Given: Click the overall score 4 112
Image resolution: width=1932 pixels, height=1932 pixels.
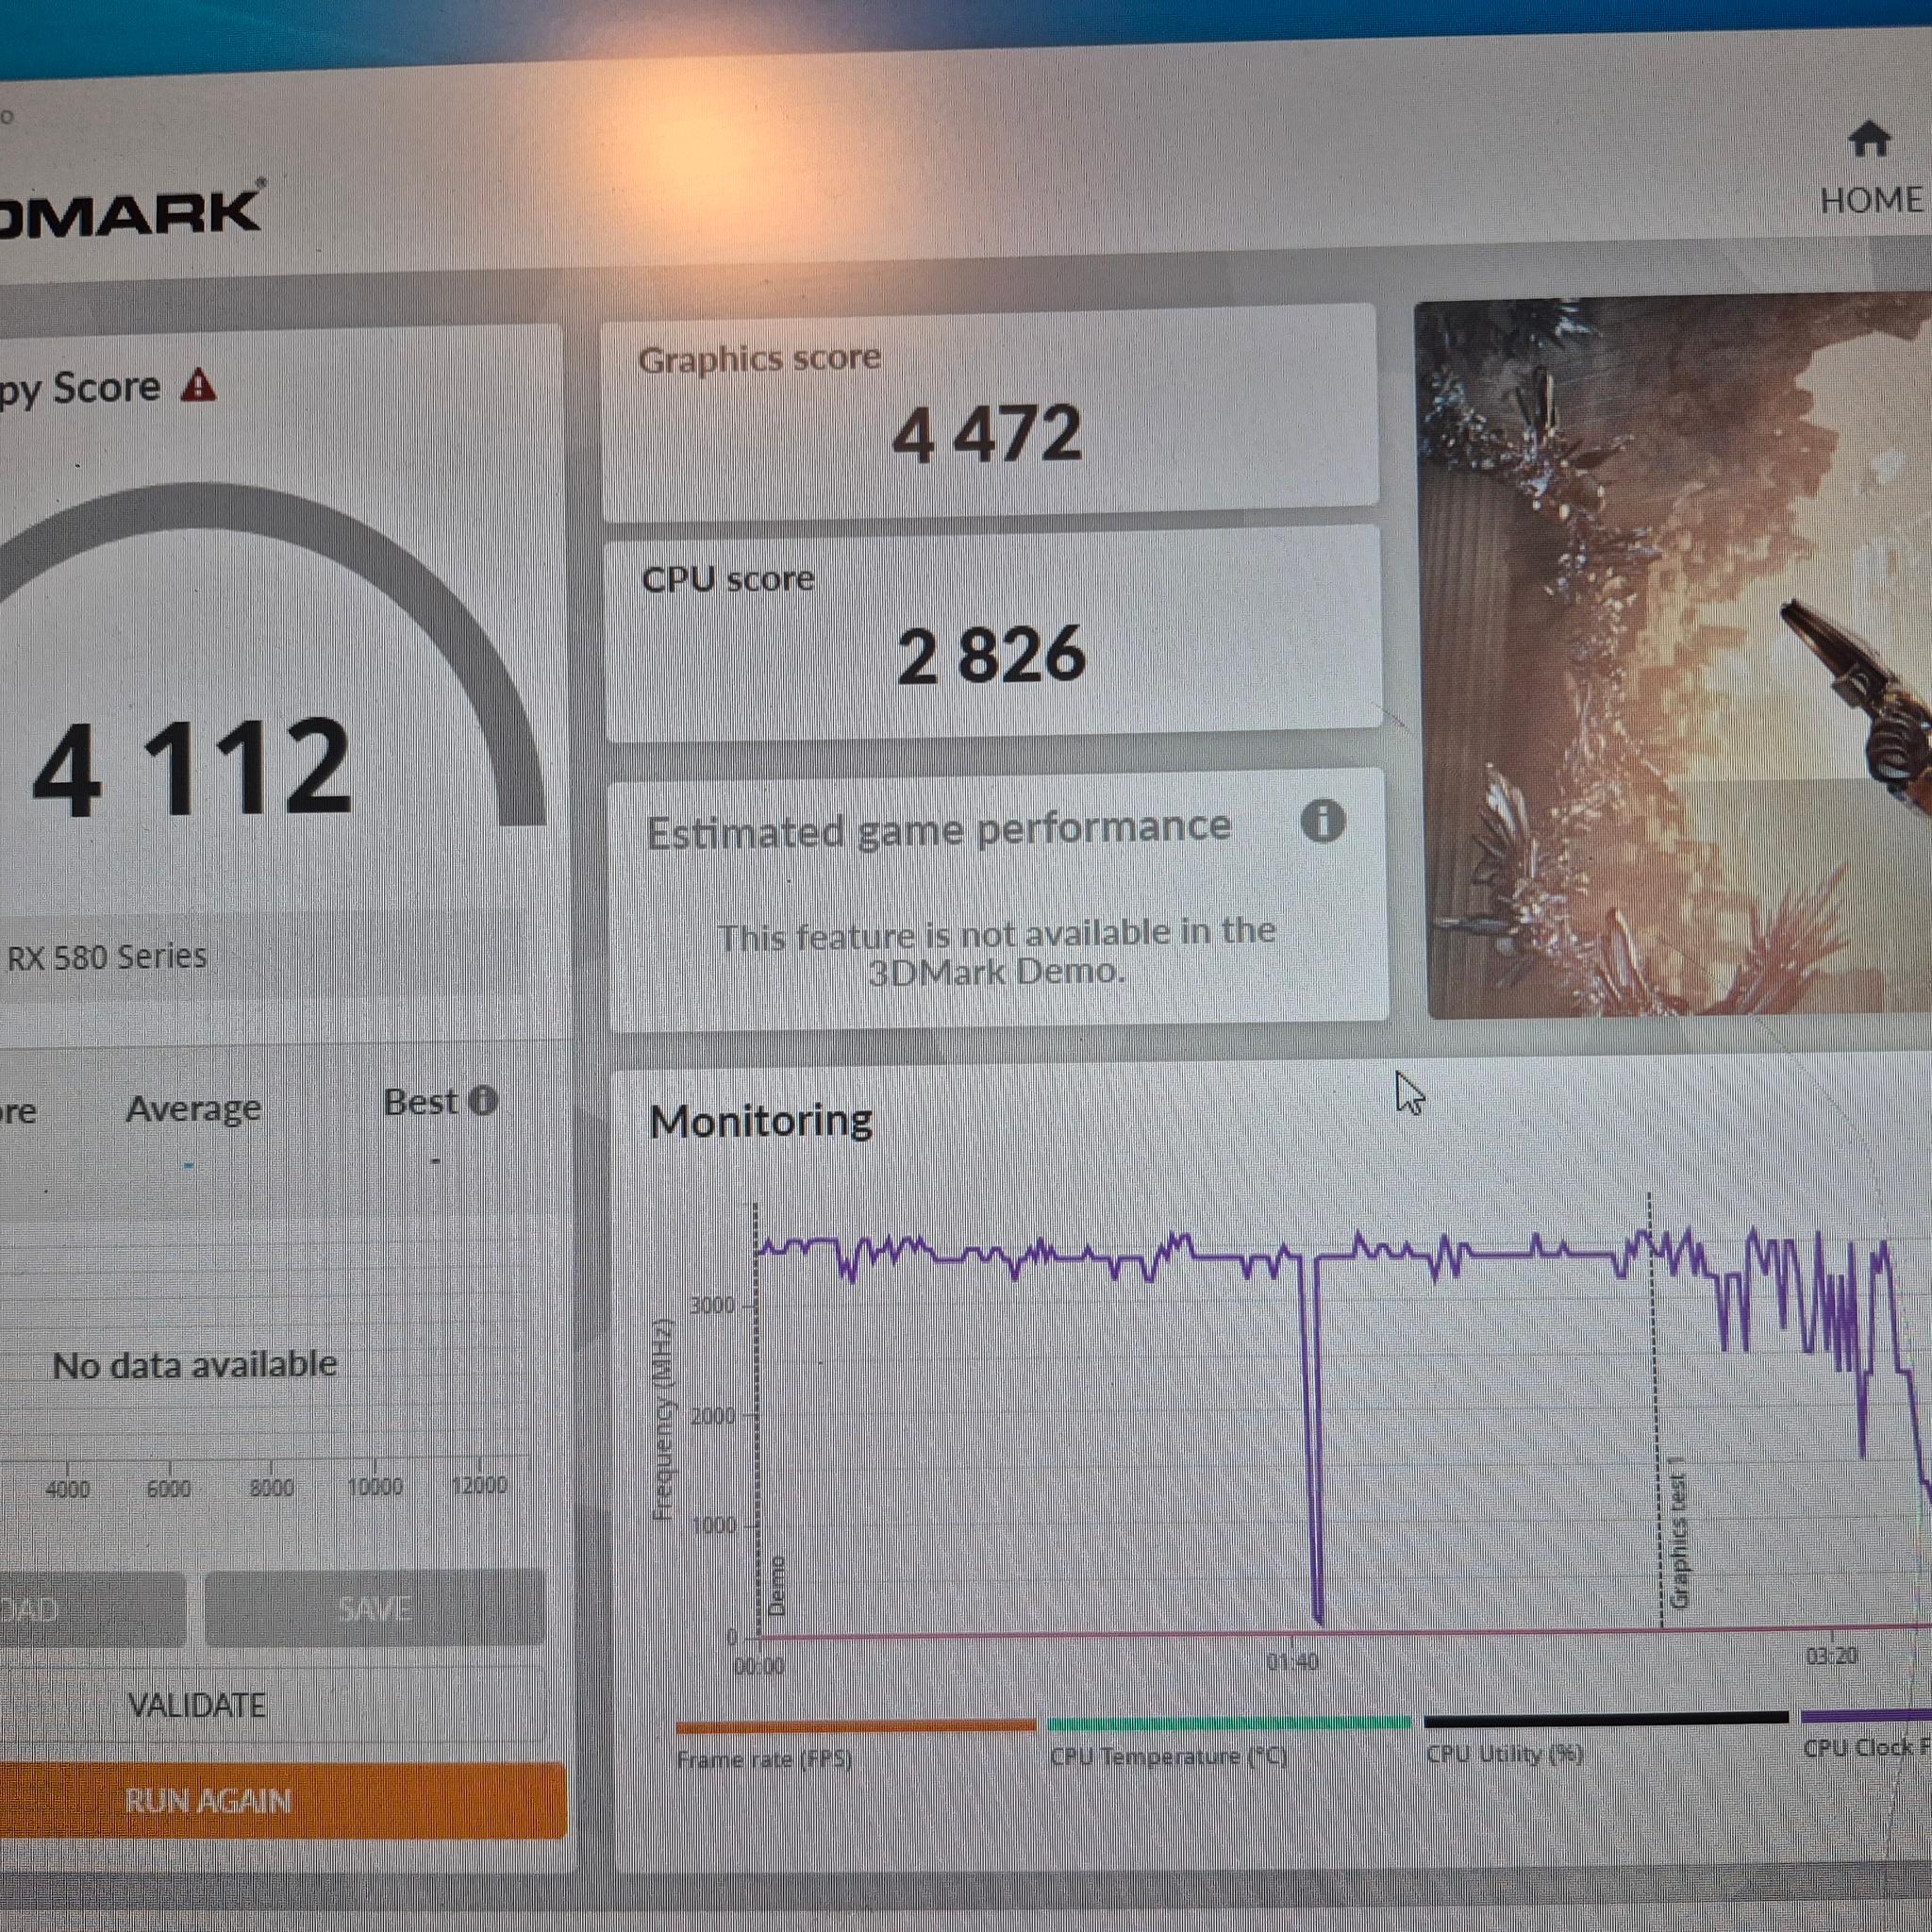Looking at the screenshot, I should coord(192,768).
